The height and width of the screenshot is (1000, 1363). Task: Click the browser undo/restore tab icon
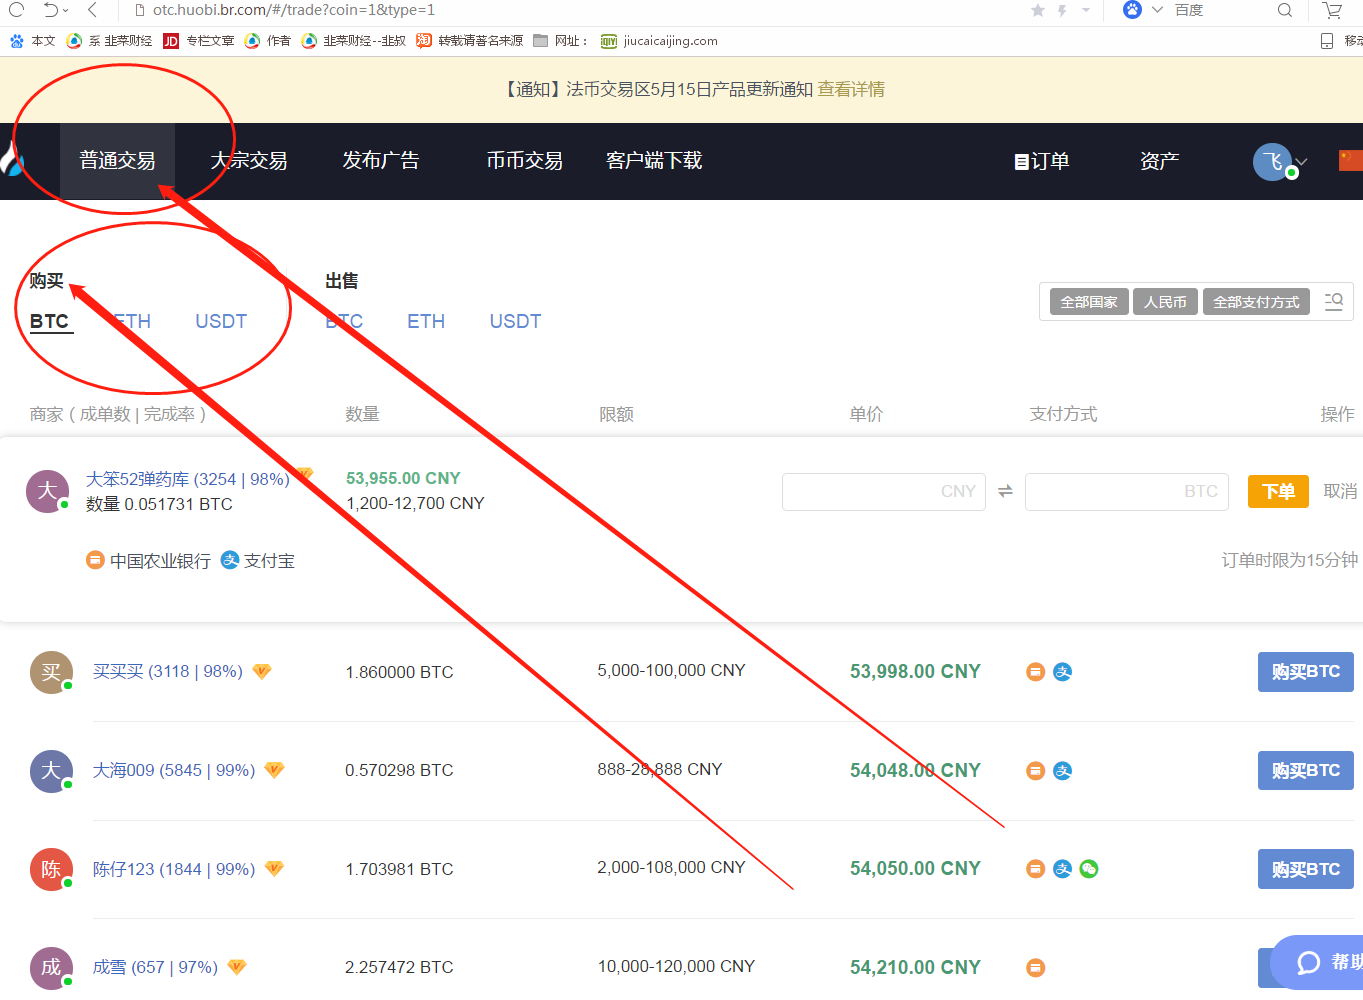[50, 10]
